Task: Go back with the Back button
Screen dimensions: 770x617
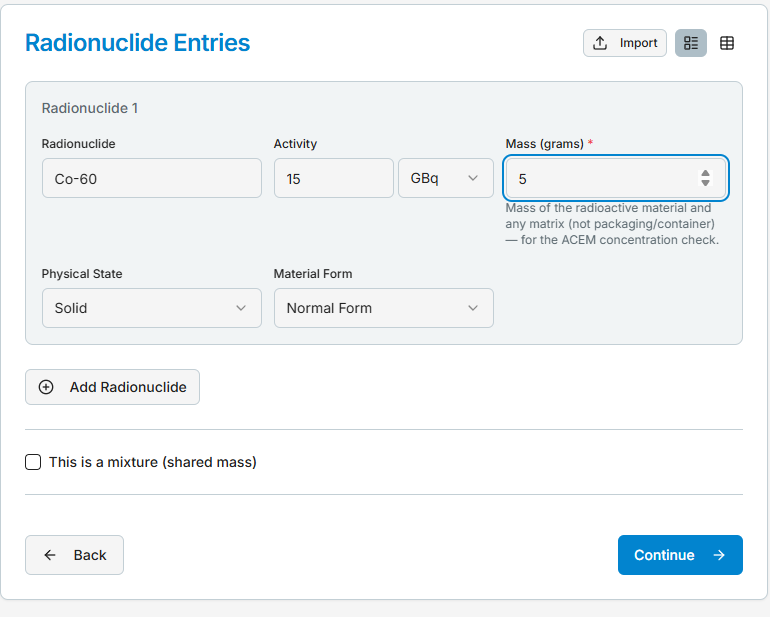Action: click(x=75, y=555)
